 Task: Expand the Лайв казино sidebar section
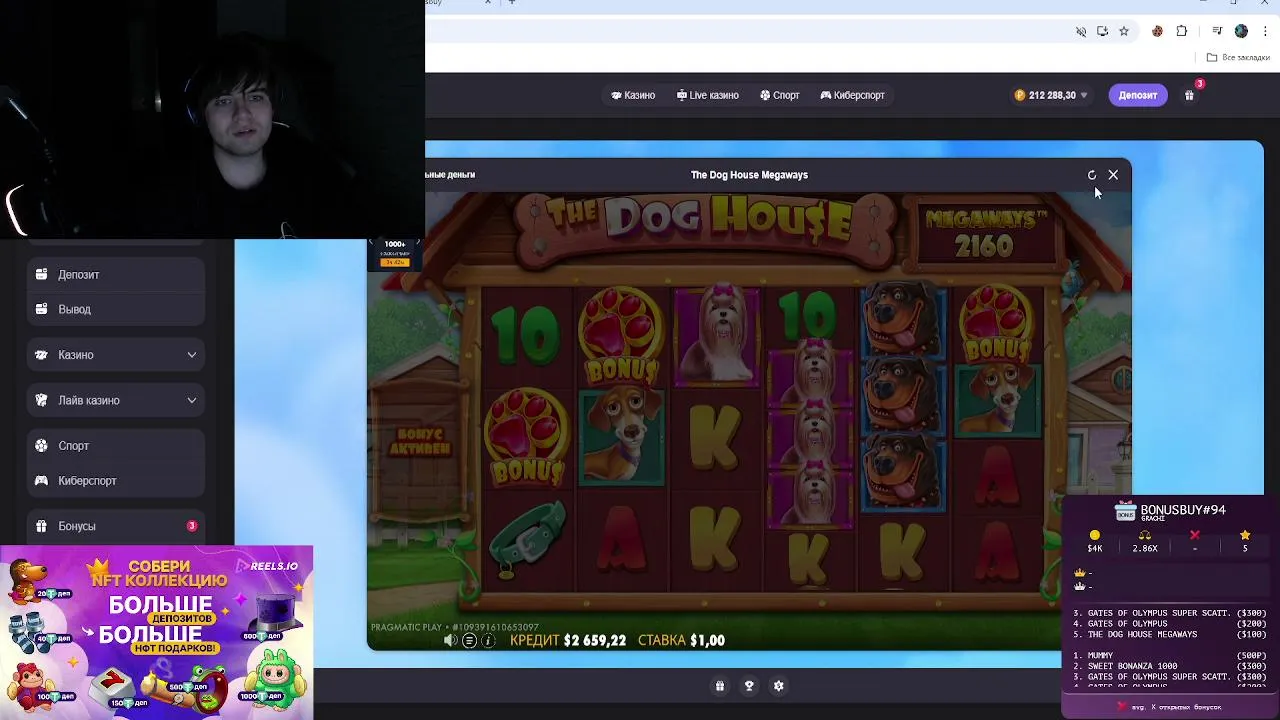click(x=116, y=400)
